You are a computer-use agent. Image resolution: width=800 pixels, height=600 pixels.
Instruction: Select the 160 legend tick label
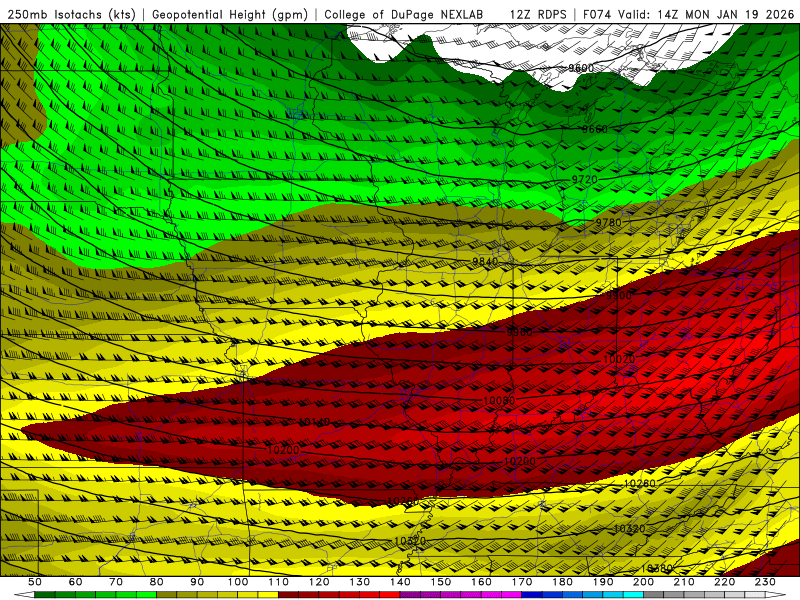[481, 582]
